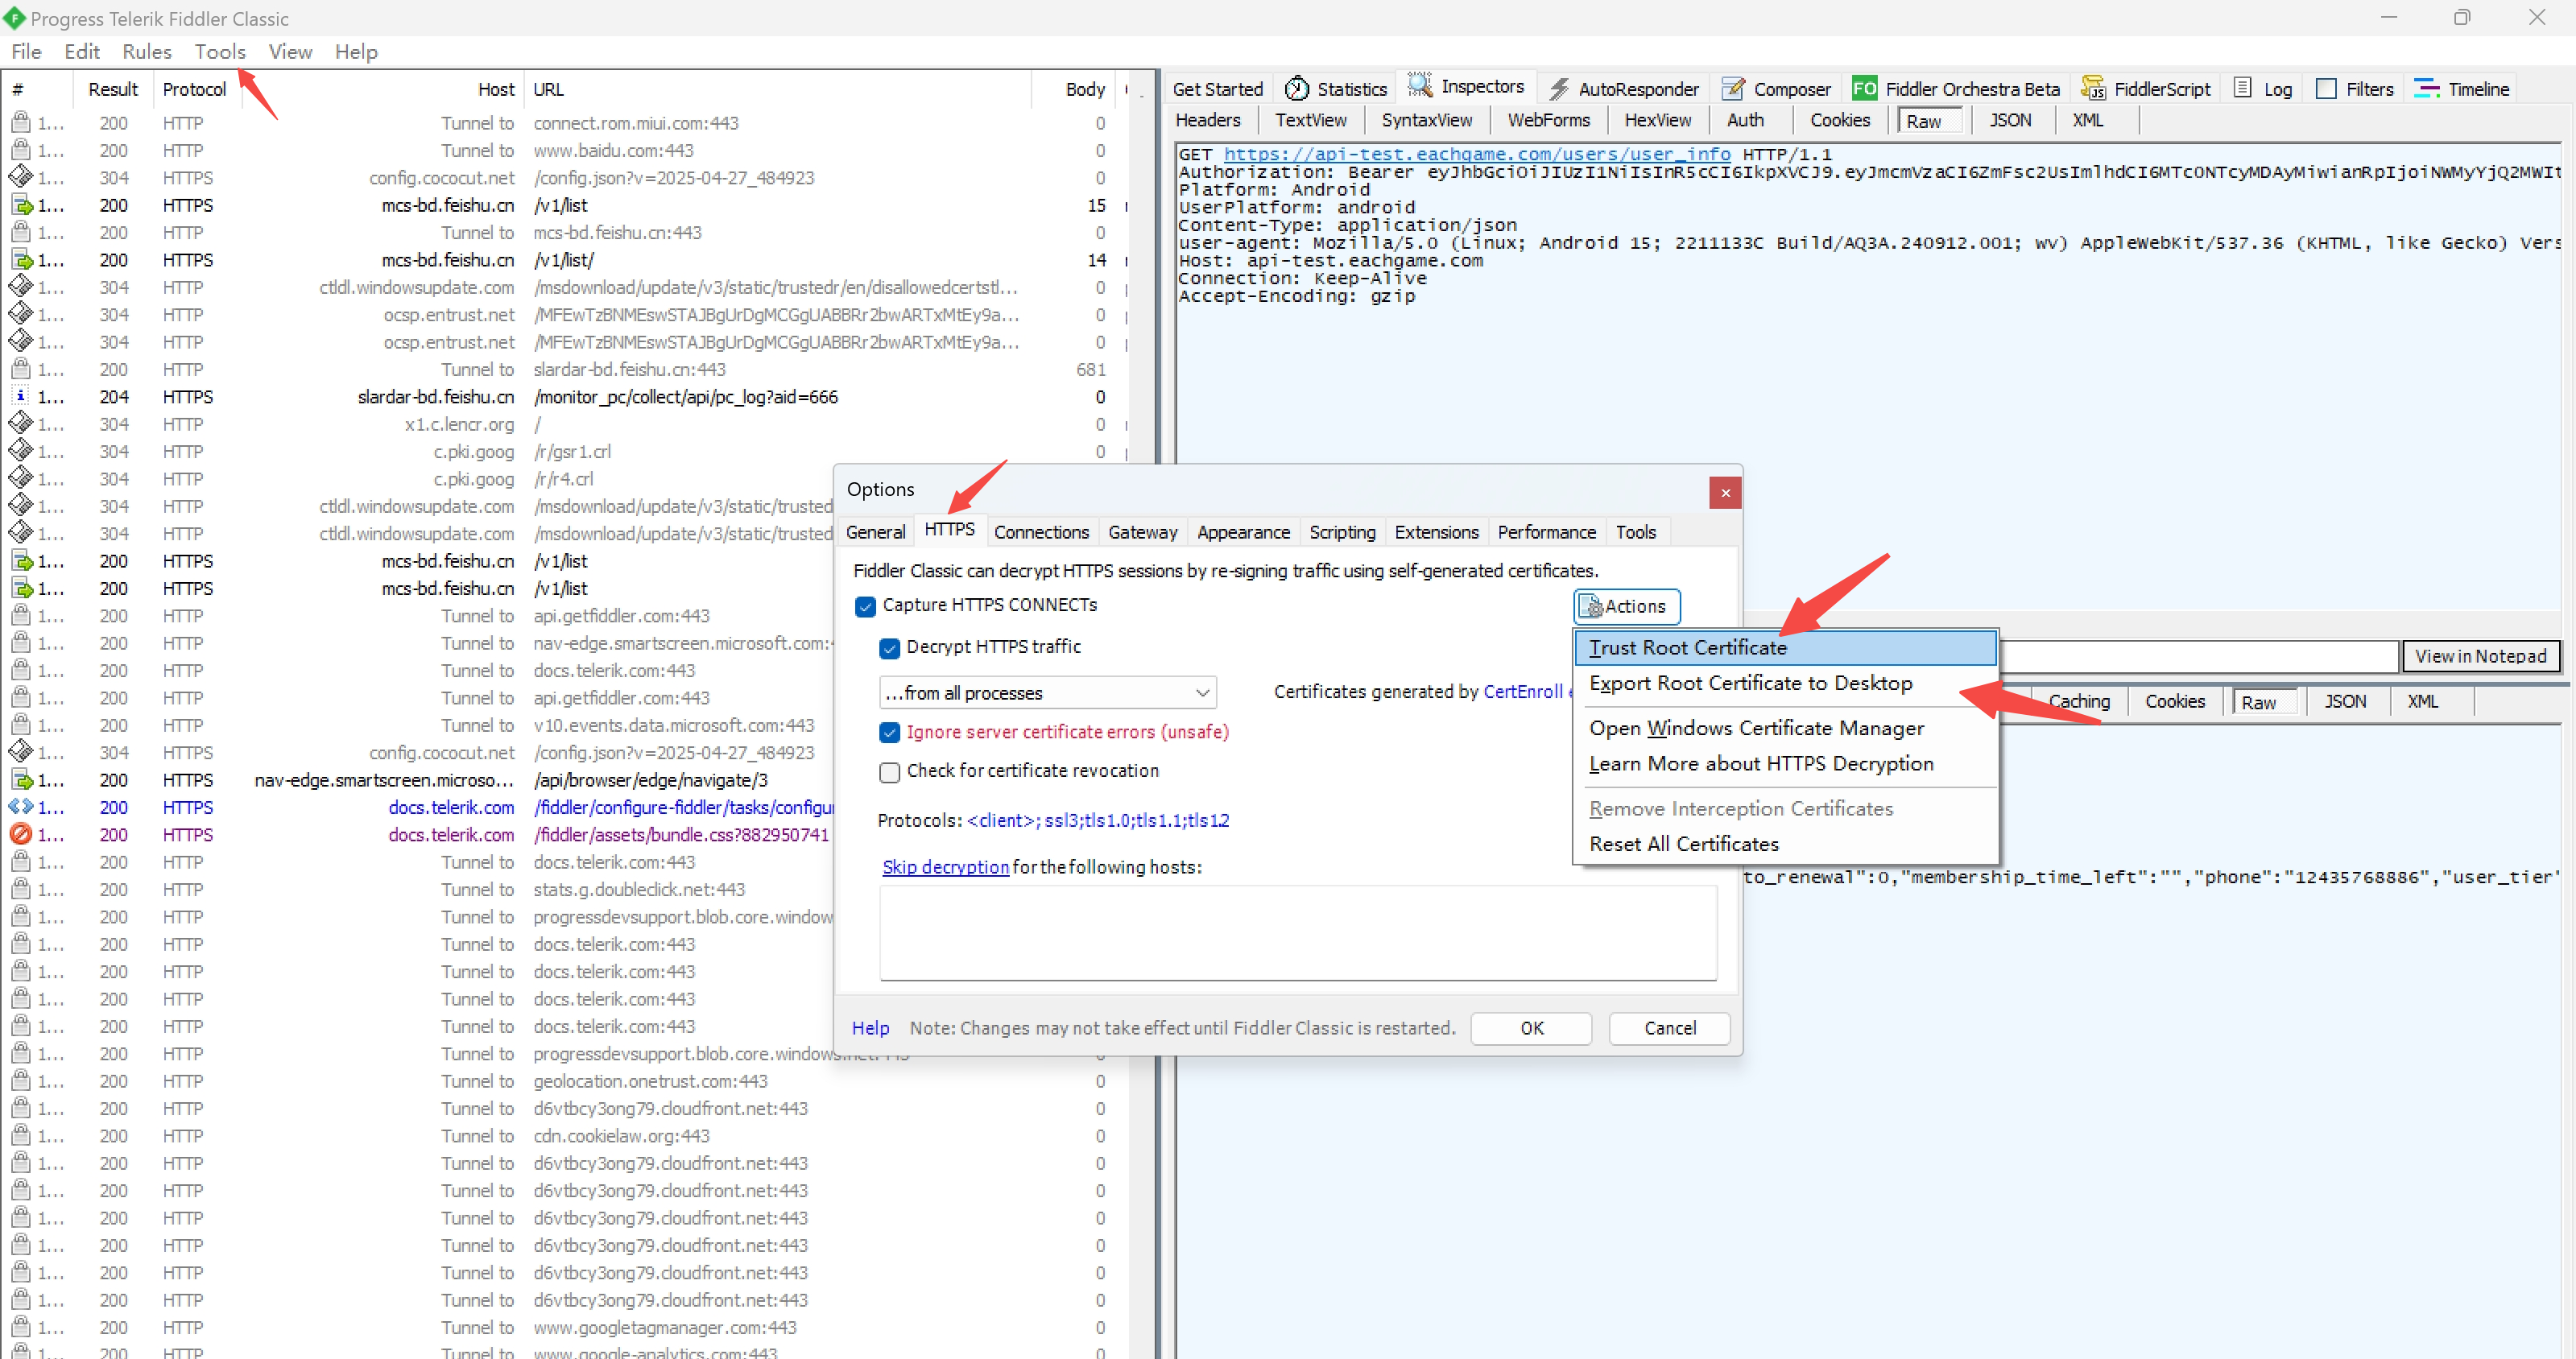Uncheck Ignore server certificate errors

(889, 733)
